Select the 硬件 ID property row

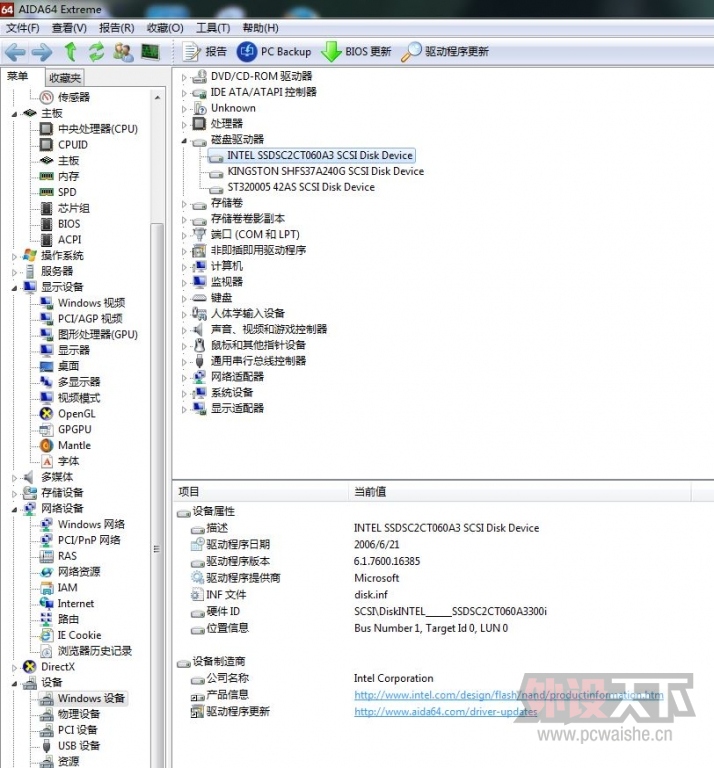(369, 611)
